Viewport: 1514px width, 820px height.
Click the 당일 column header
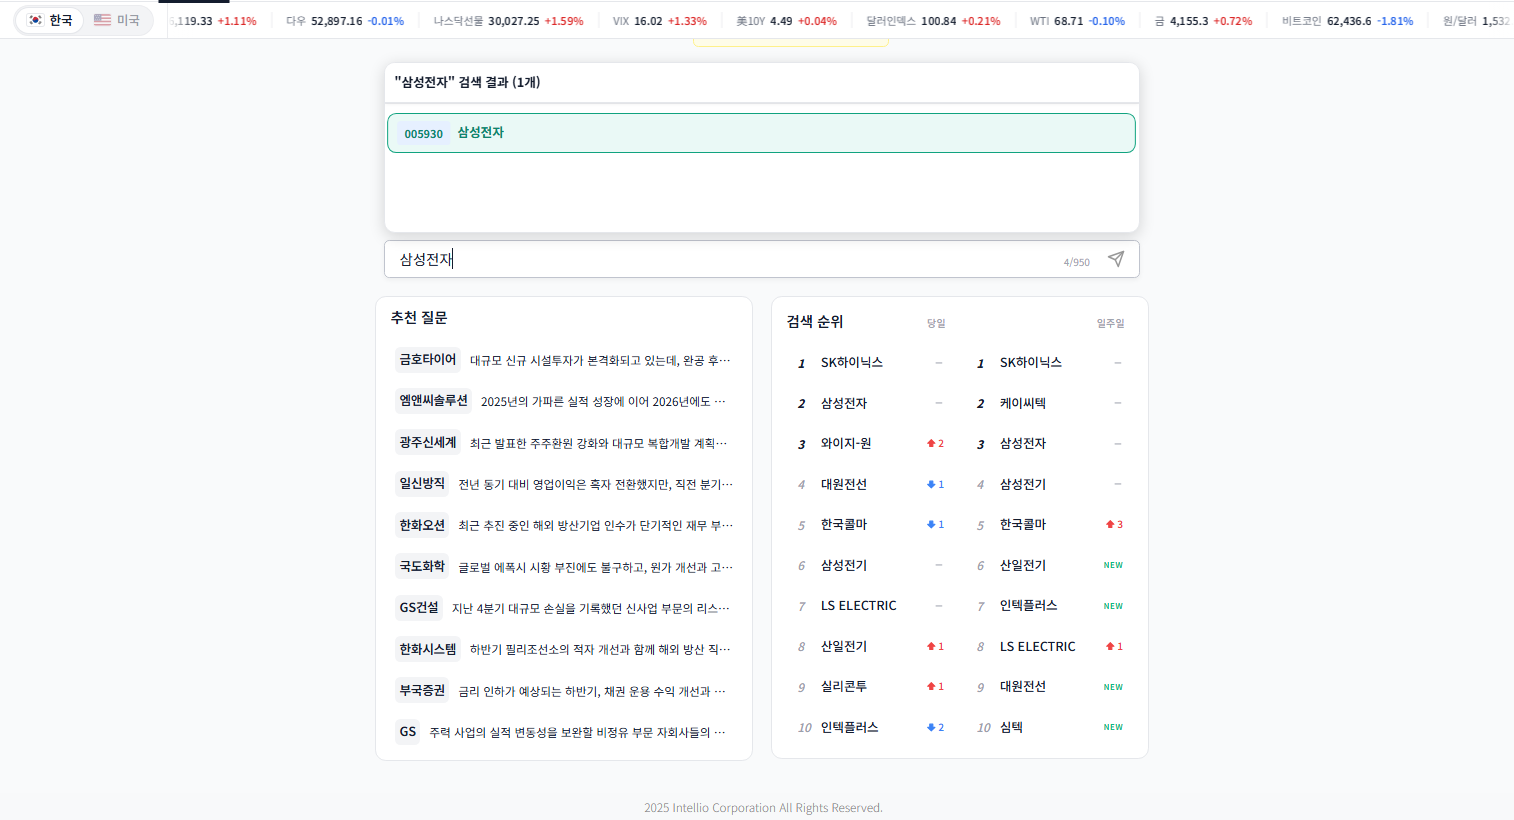coord(936,323)
